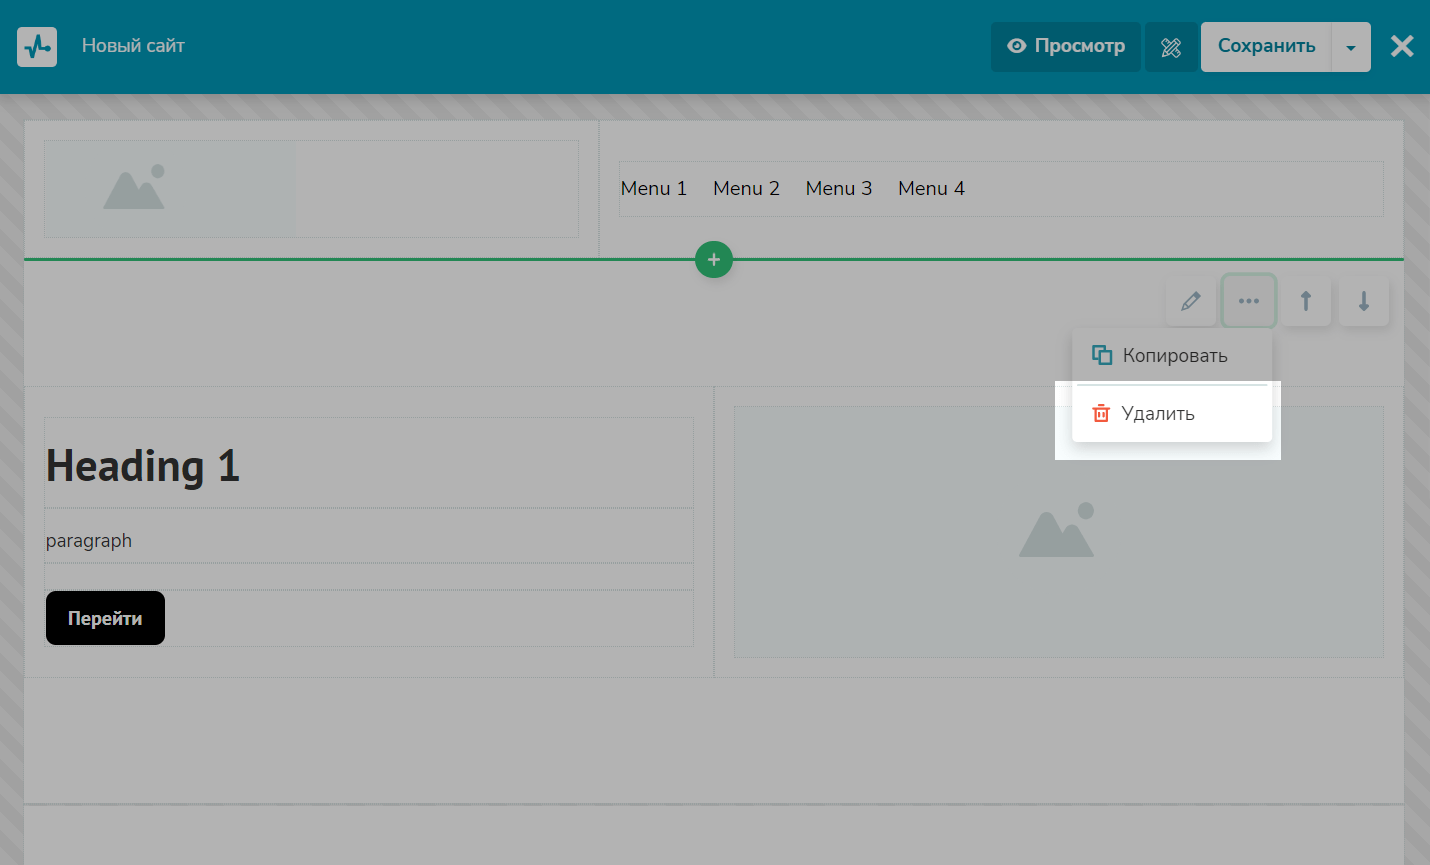Click the app logo icon in header
1430x865 pixels.
(x=37, y=47)
